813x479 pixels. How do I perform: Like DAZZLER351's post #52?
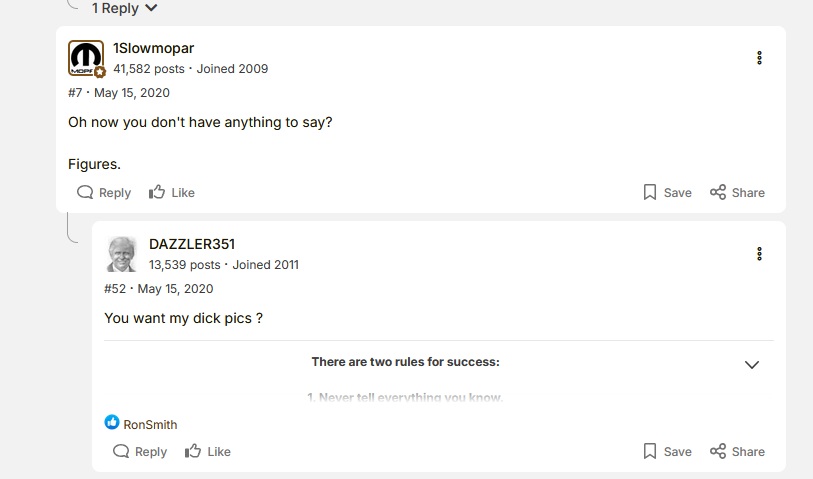coord(207,451)
